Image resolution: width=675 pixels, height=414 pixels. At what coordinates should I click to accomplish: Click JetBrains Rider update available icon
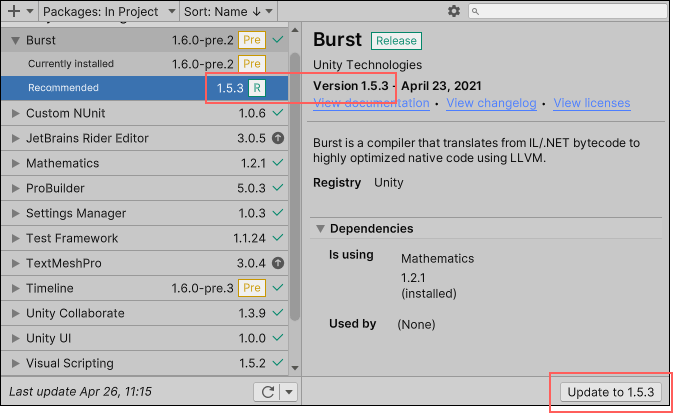coord(278,138)
